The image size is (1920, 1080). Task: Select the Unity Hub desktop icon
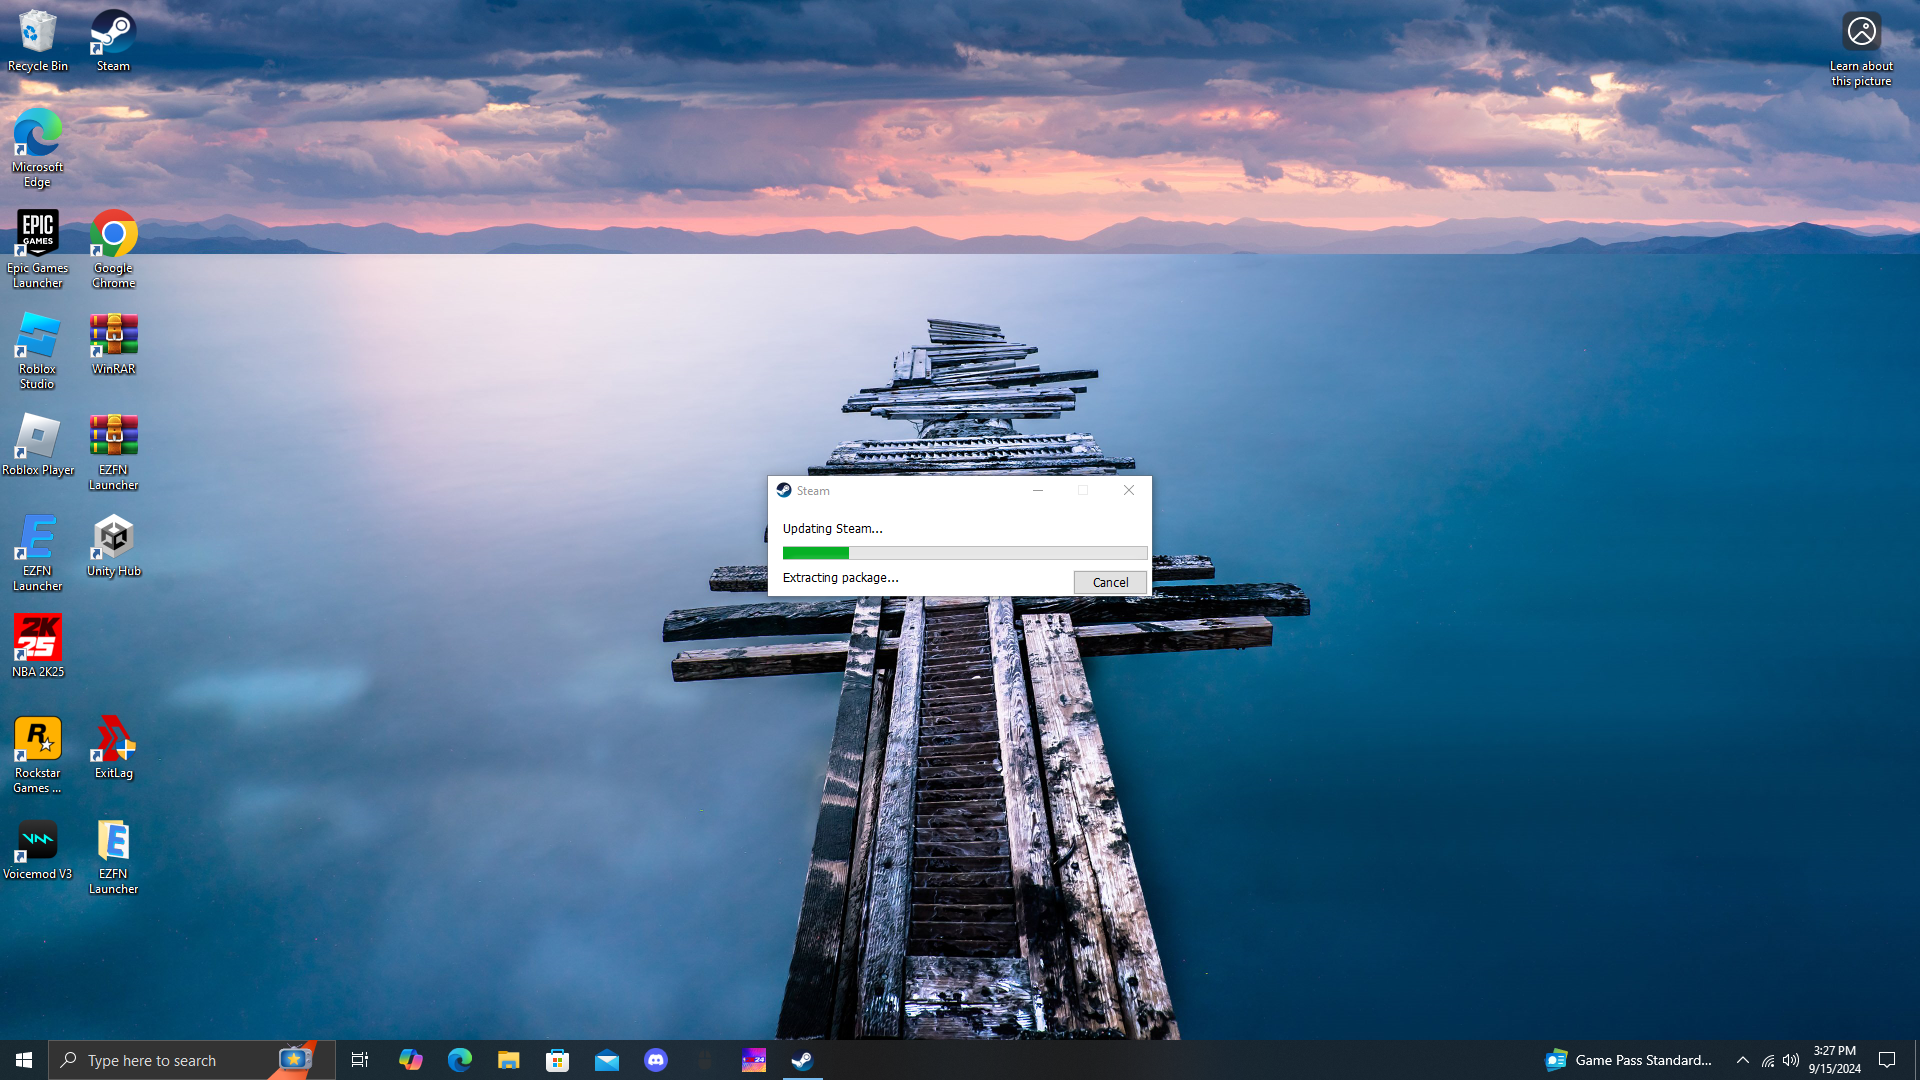coord(113,546)
